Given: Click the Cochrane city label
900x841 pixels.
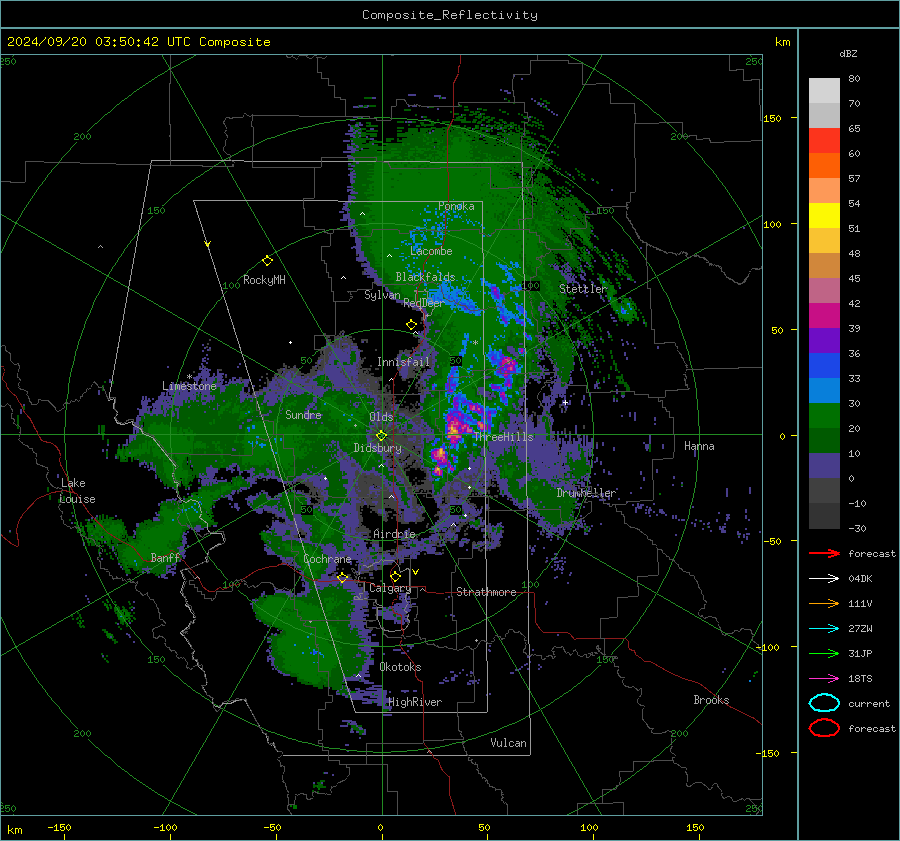Looking at the screenshot, I should tap(327, 559).
